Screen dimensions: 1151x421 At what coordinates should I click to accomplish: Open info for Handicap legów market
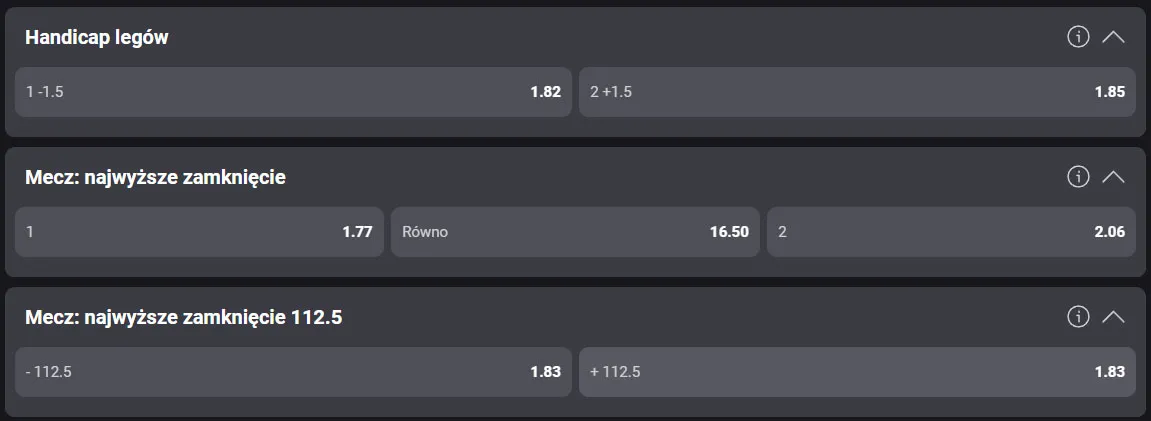pyautogui.click(x=1078, y=37)
